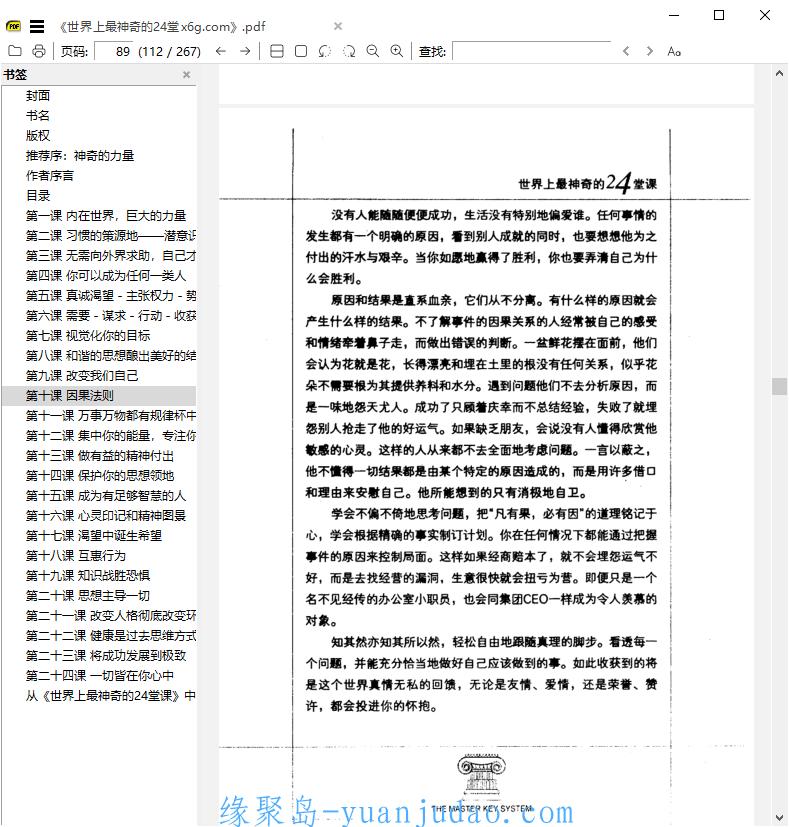Find next match arrow
789x827 pixels.
tap(650, 51)
